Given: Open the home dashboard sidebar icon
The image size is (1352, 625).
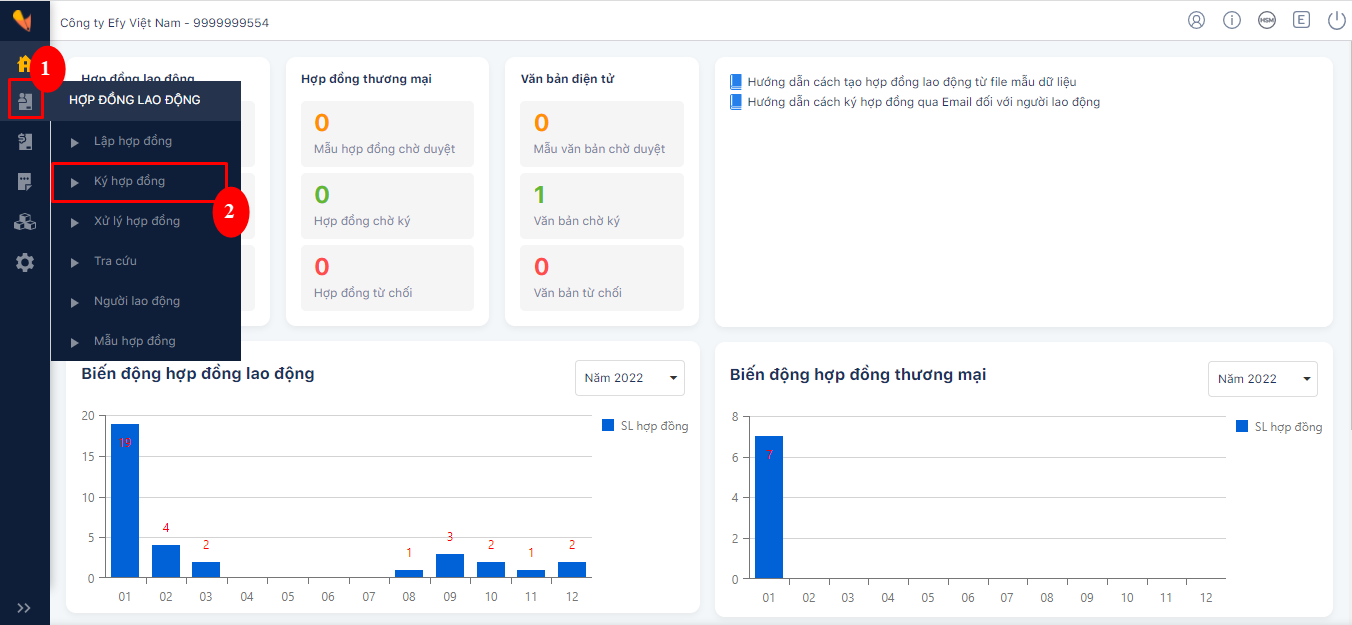Looking at the screenshot, I should tap(24, 63).
